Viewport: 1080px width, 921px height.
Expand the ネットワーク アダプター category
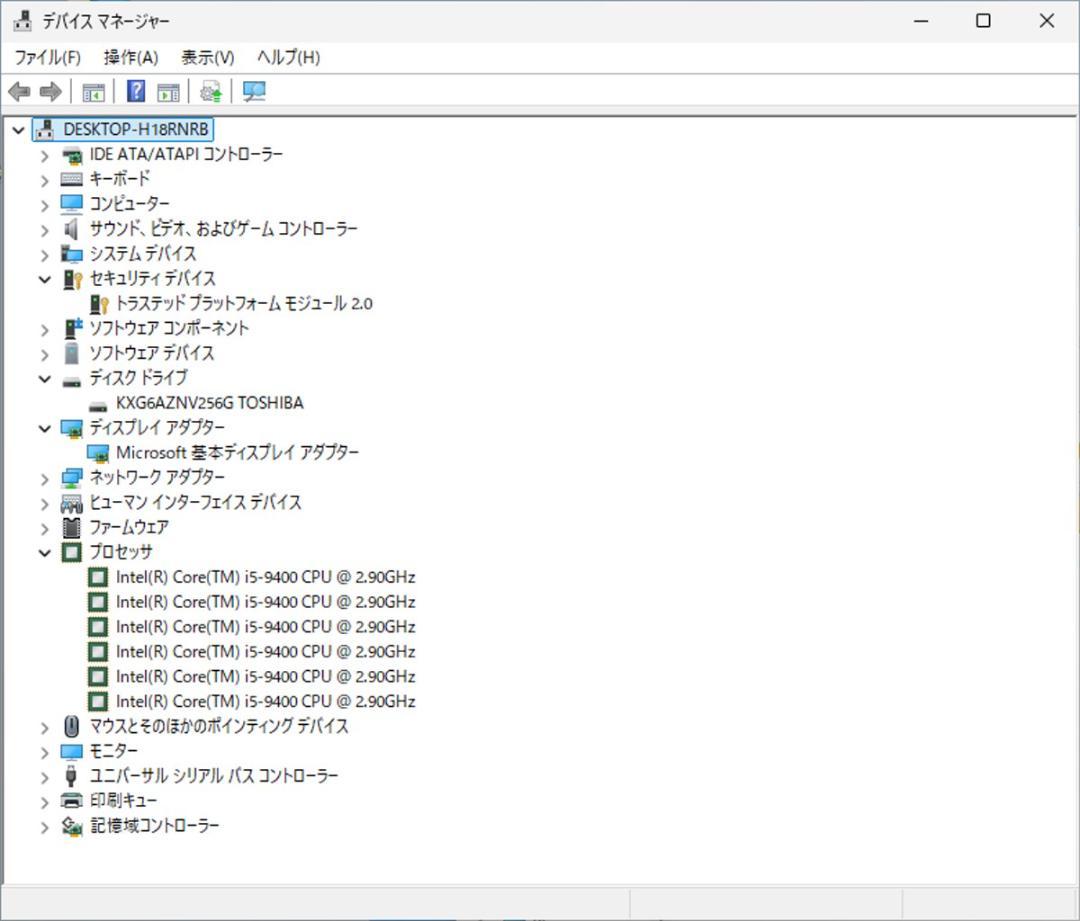coord(45,479)
